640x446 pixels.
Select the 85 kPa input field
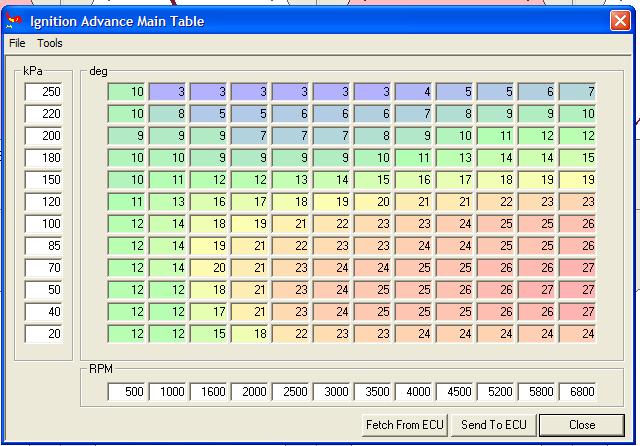coord(43,246)
